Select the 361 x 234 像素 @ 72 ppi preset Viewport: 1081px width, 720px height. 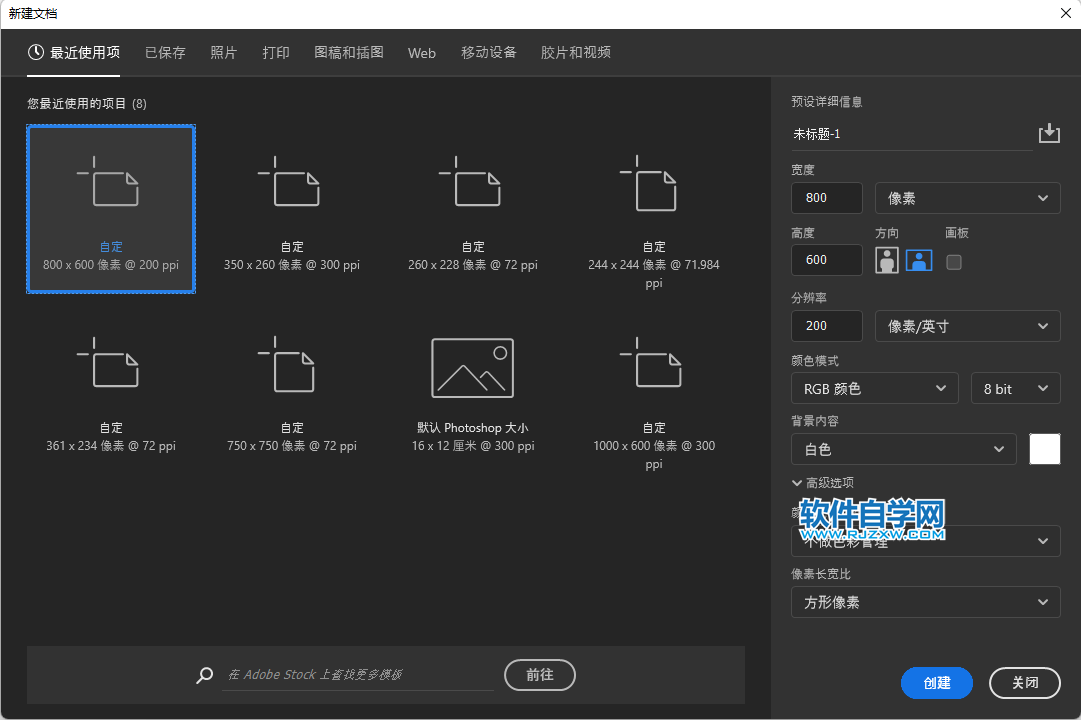pyautogui.click(x=111, y=391)
